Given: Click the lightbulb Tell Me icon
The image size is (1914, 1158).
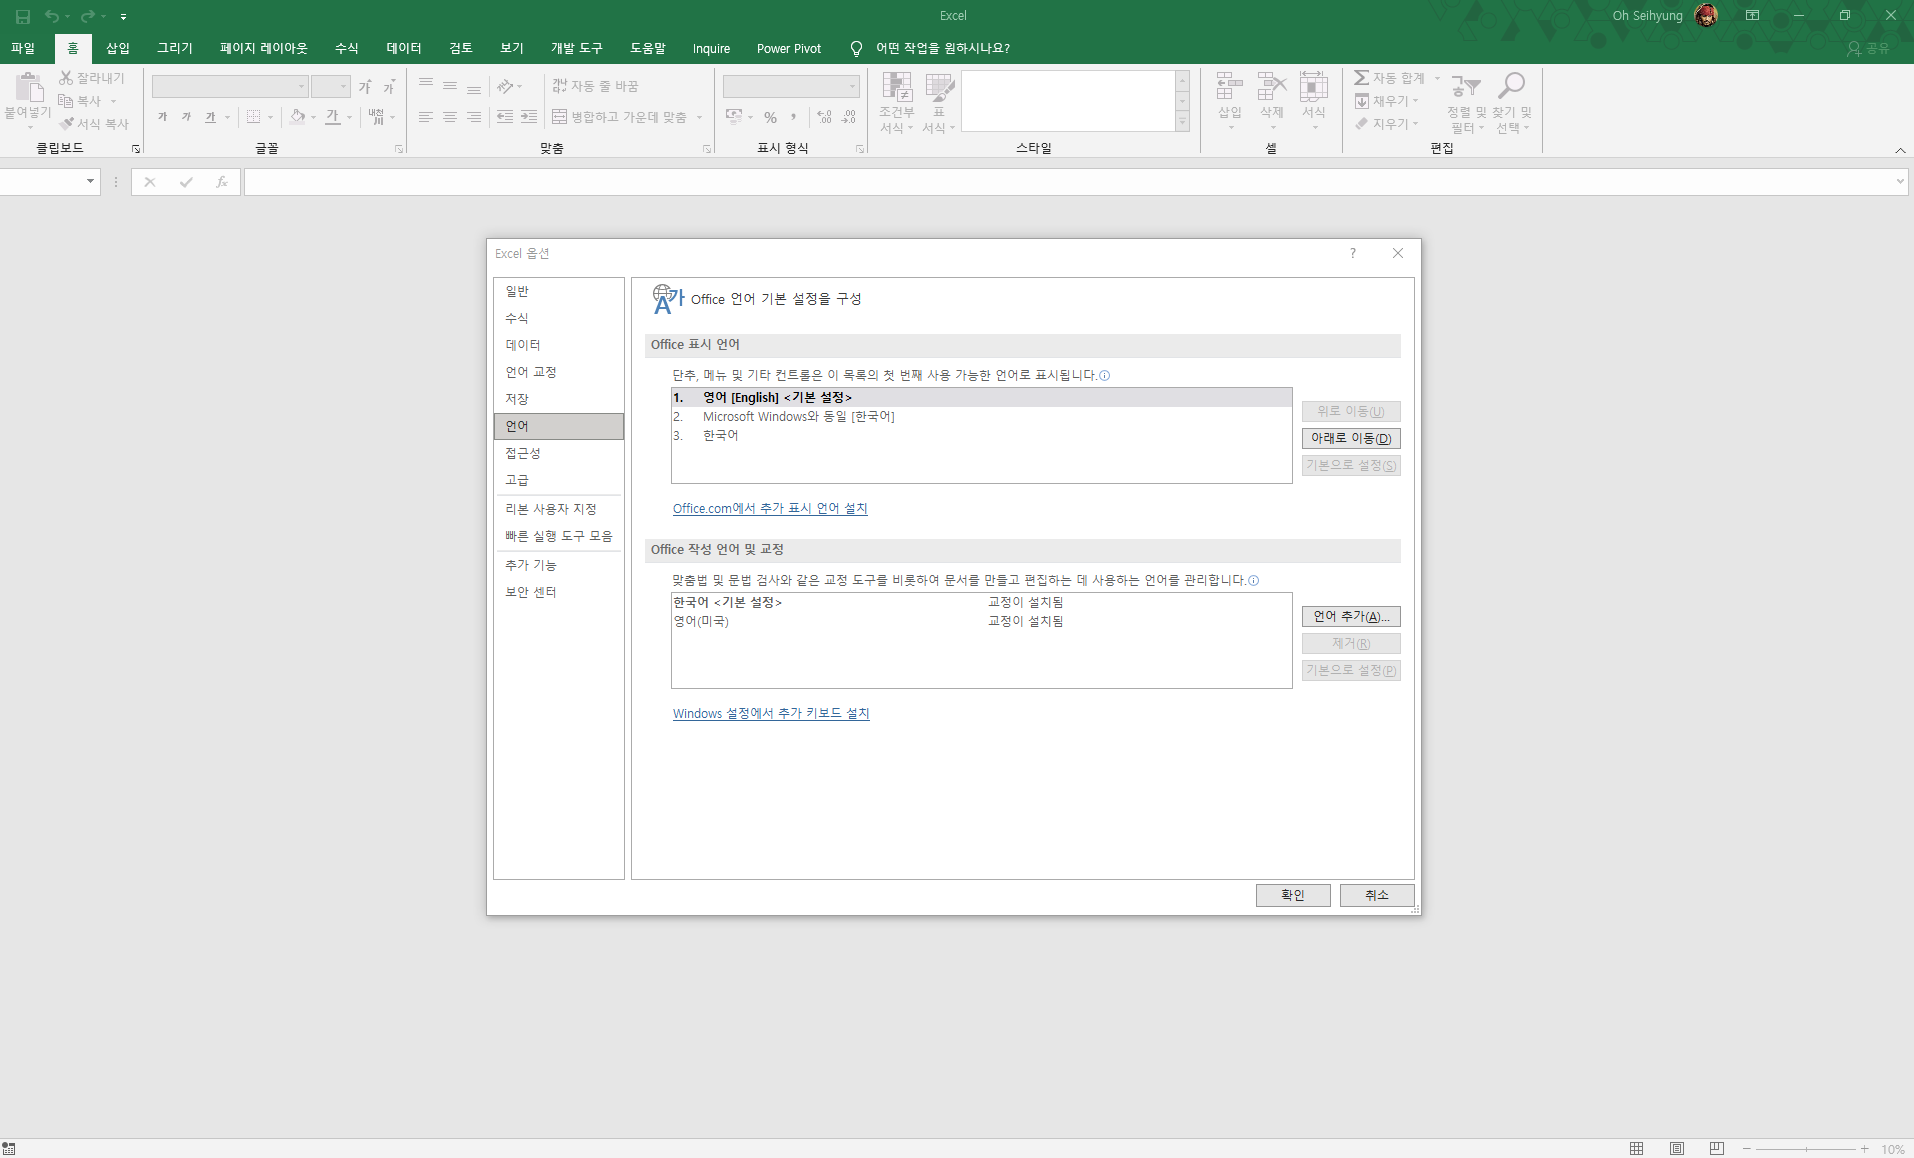Looking at the screenshot, I should [856, 48].
